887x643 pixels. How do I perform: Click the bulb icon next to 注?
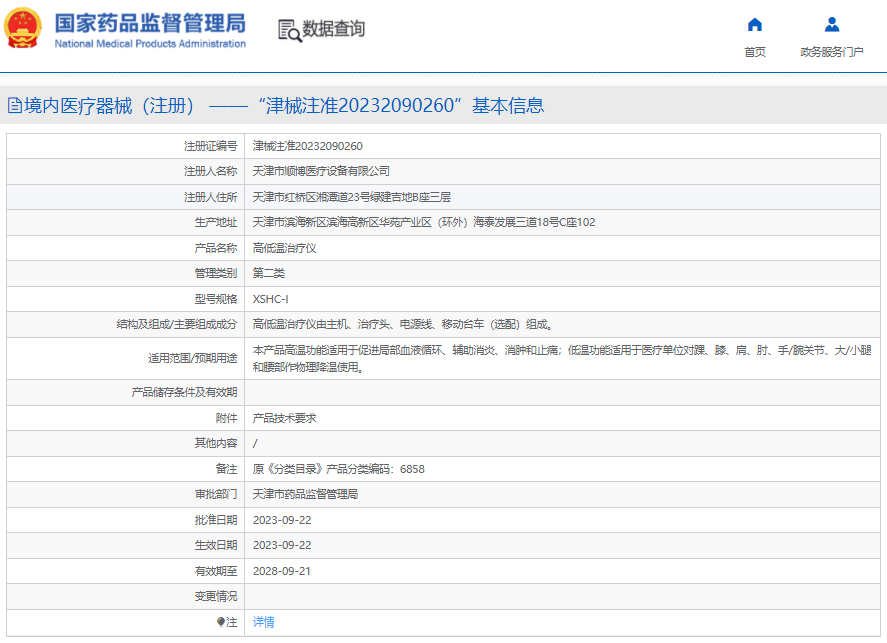click(221, 622)
